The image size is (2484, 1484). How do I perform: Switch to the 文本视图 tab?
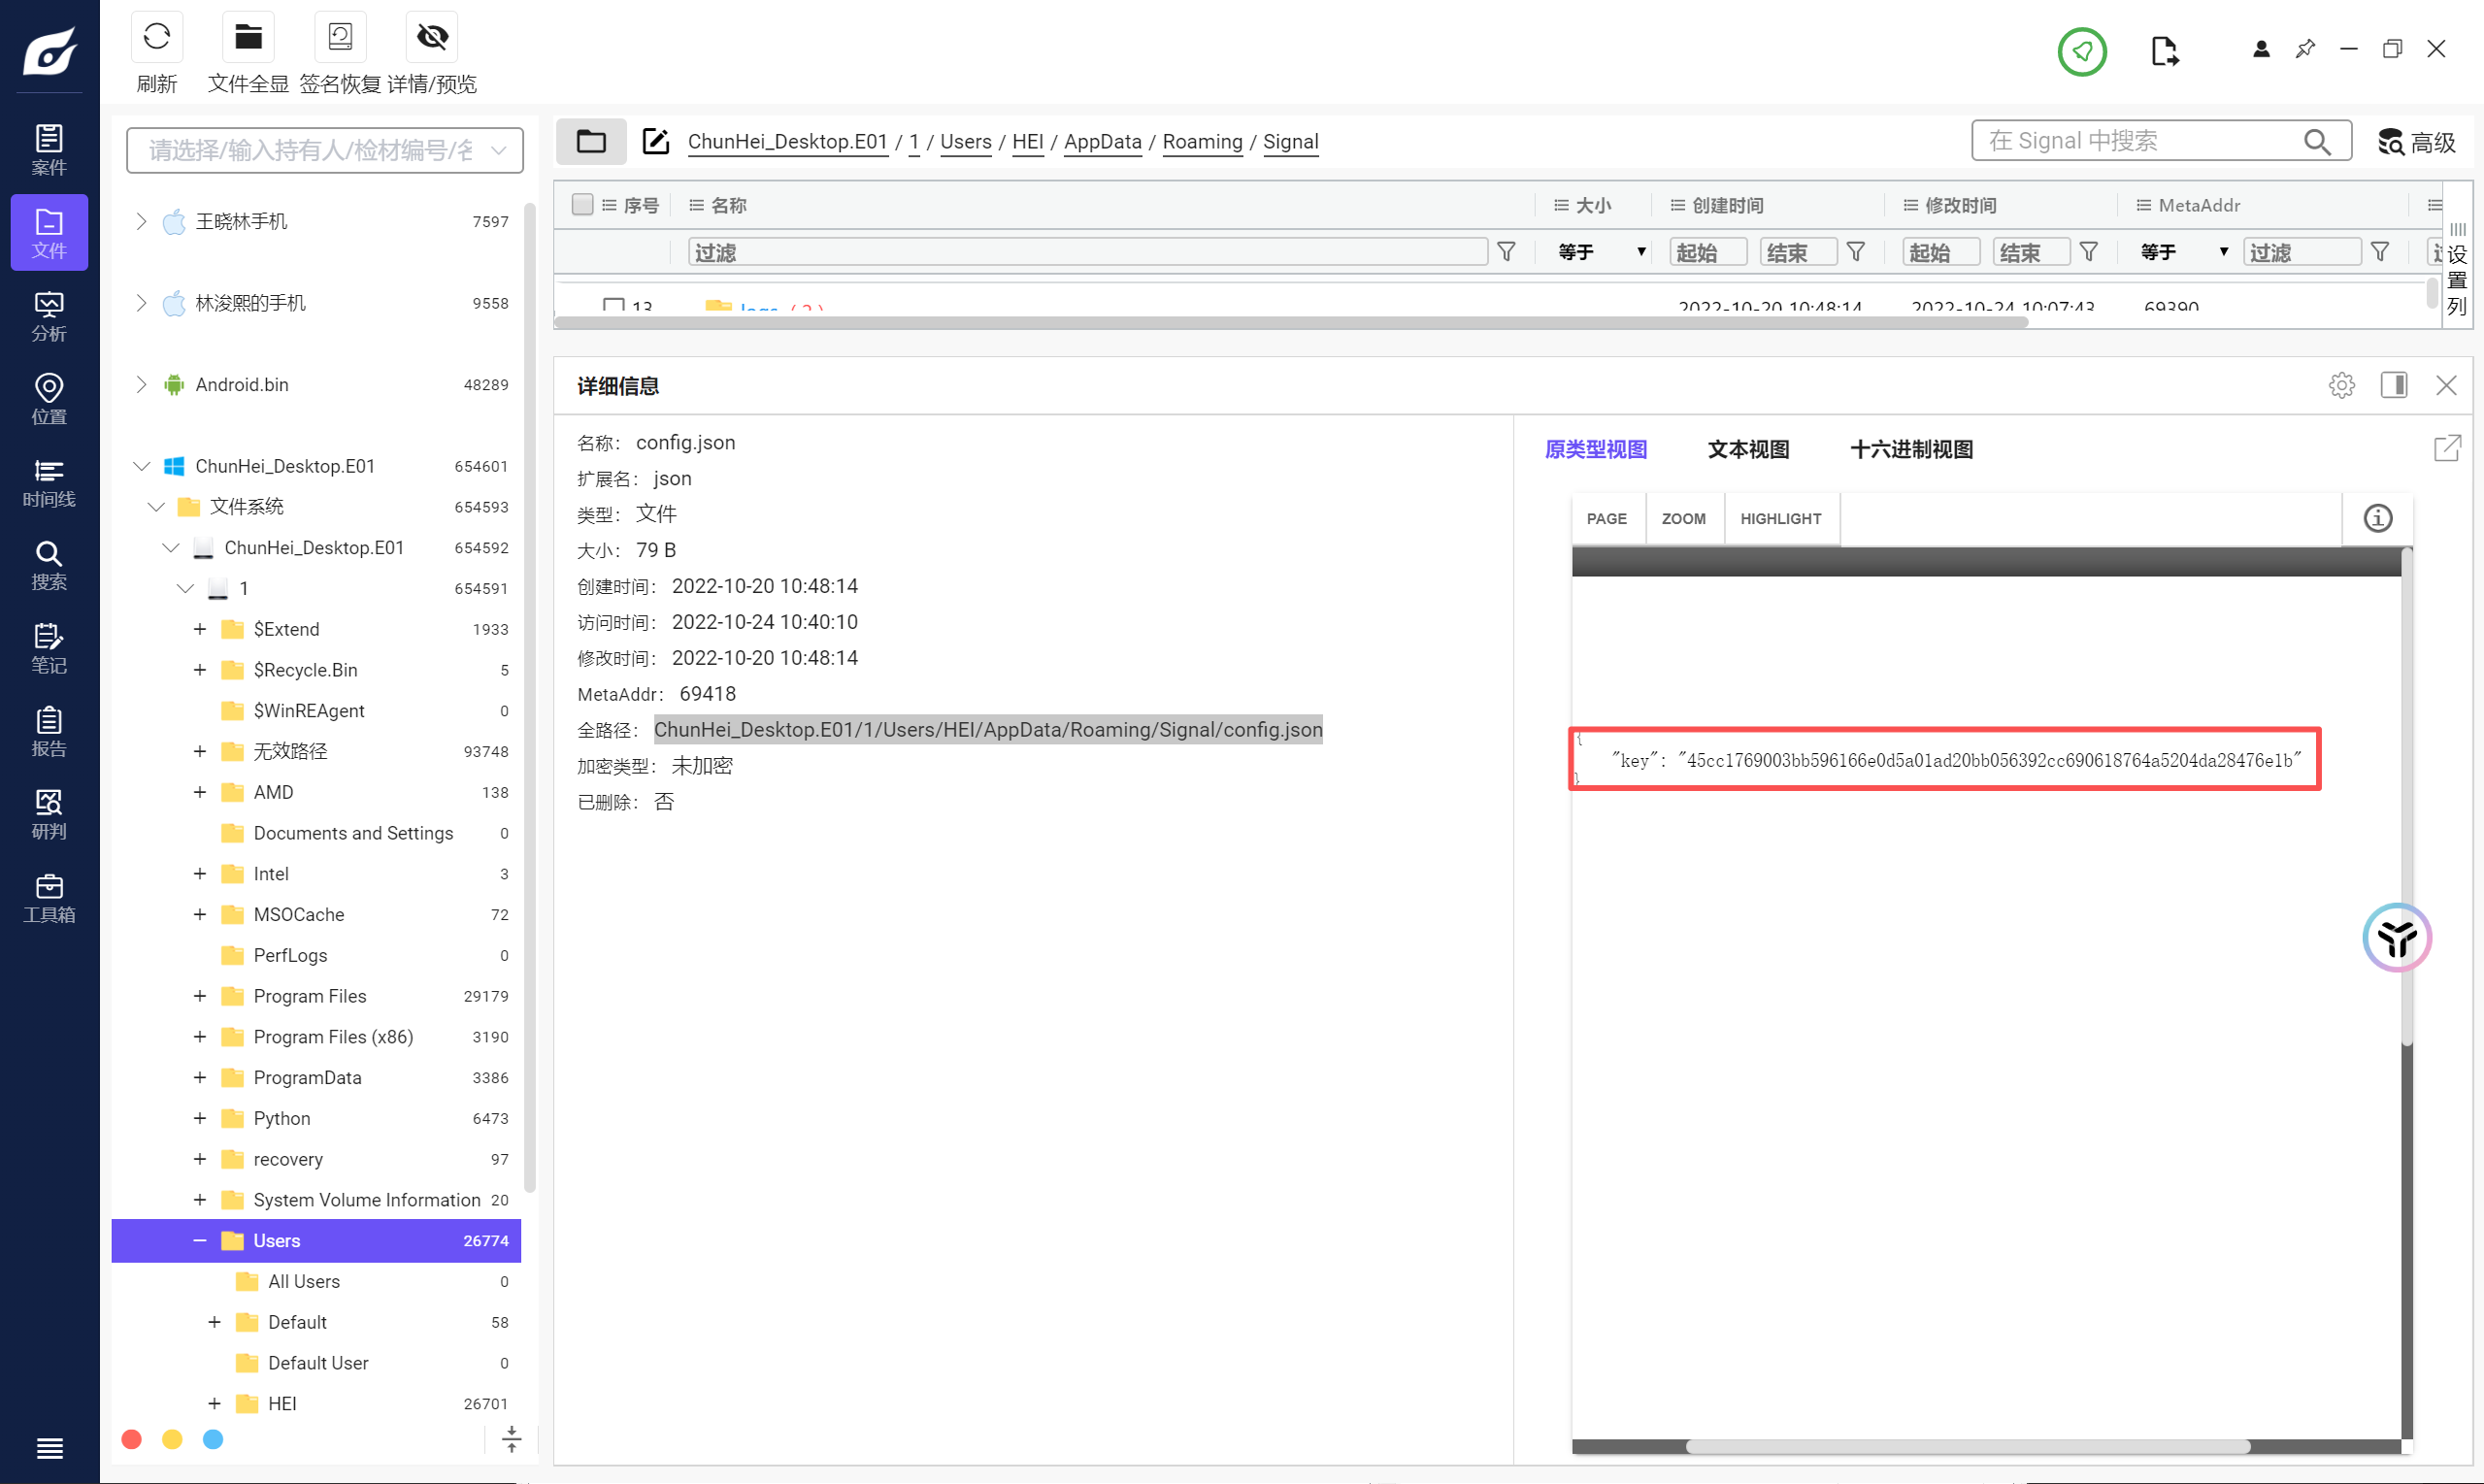click(1747, 449)
